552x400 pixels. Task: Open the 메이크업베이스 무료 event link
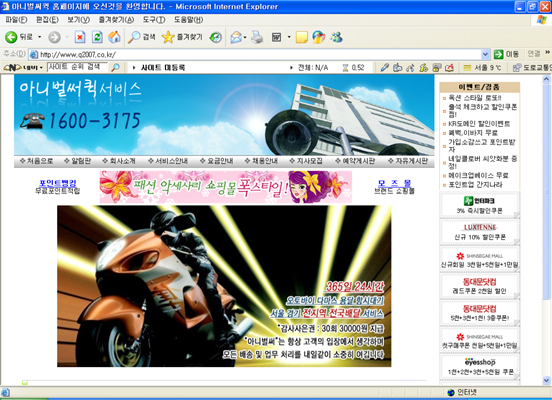[478, 175]
